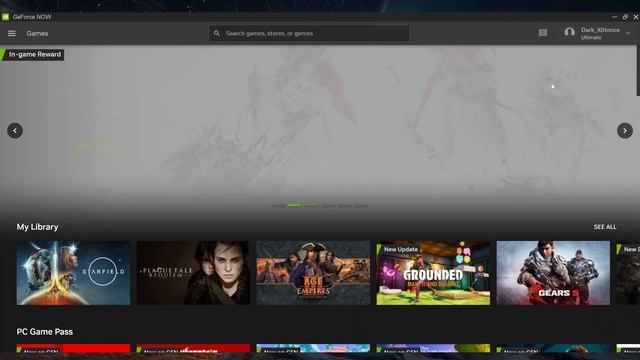Click the GeForce NOW logo icon
The image size is (640, 360).
5,17
